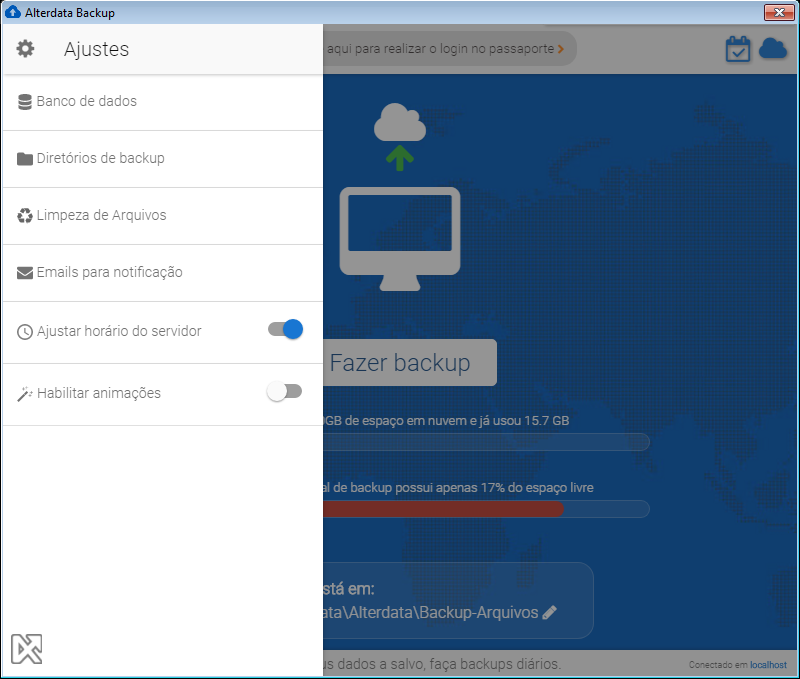Viewport: 800px width, 679px height.
Task: Click the Alterdata Backup title bar icon
Action: pyautogui.click(x=12, y=12)
